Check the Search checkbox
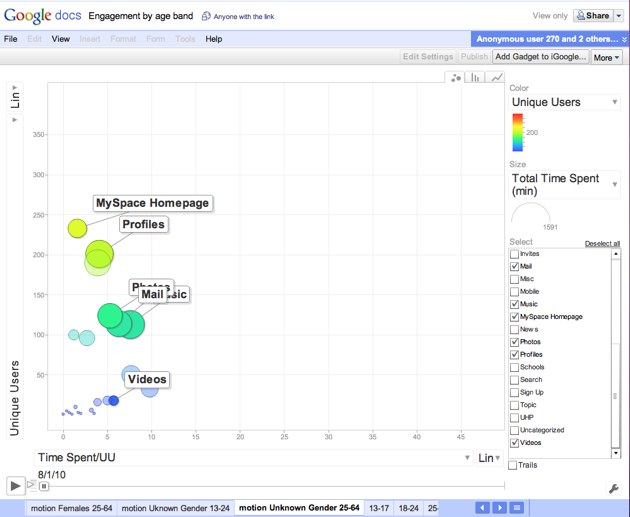 pos(514,380)
